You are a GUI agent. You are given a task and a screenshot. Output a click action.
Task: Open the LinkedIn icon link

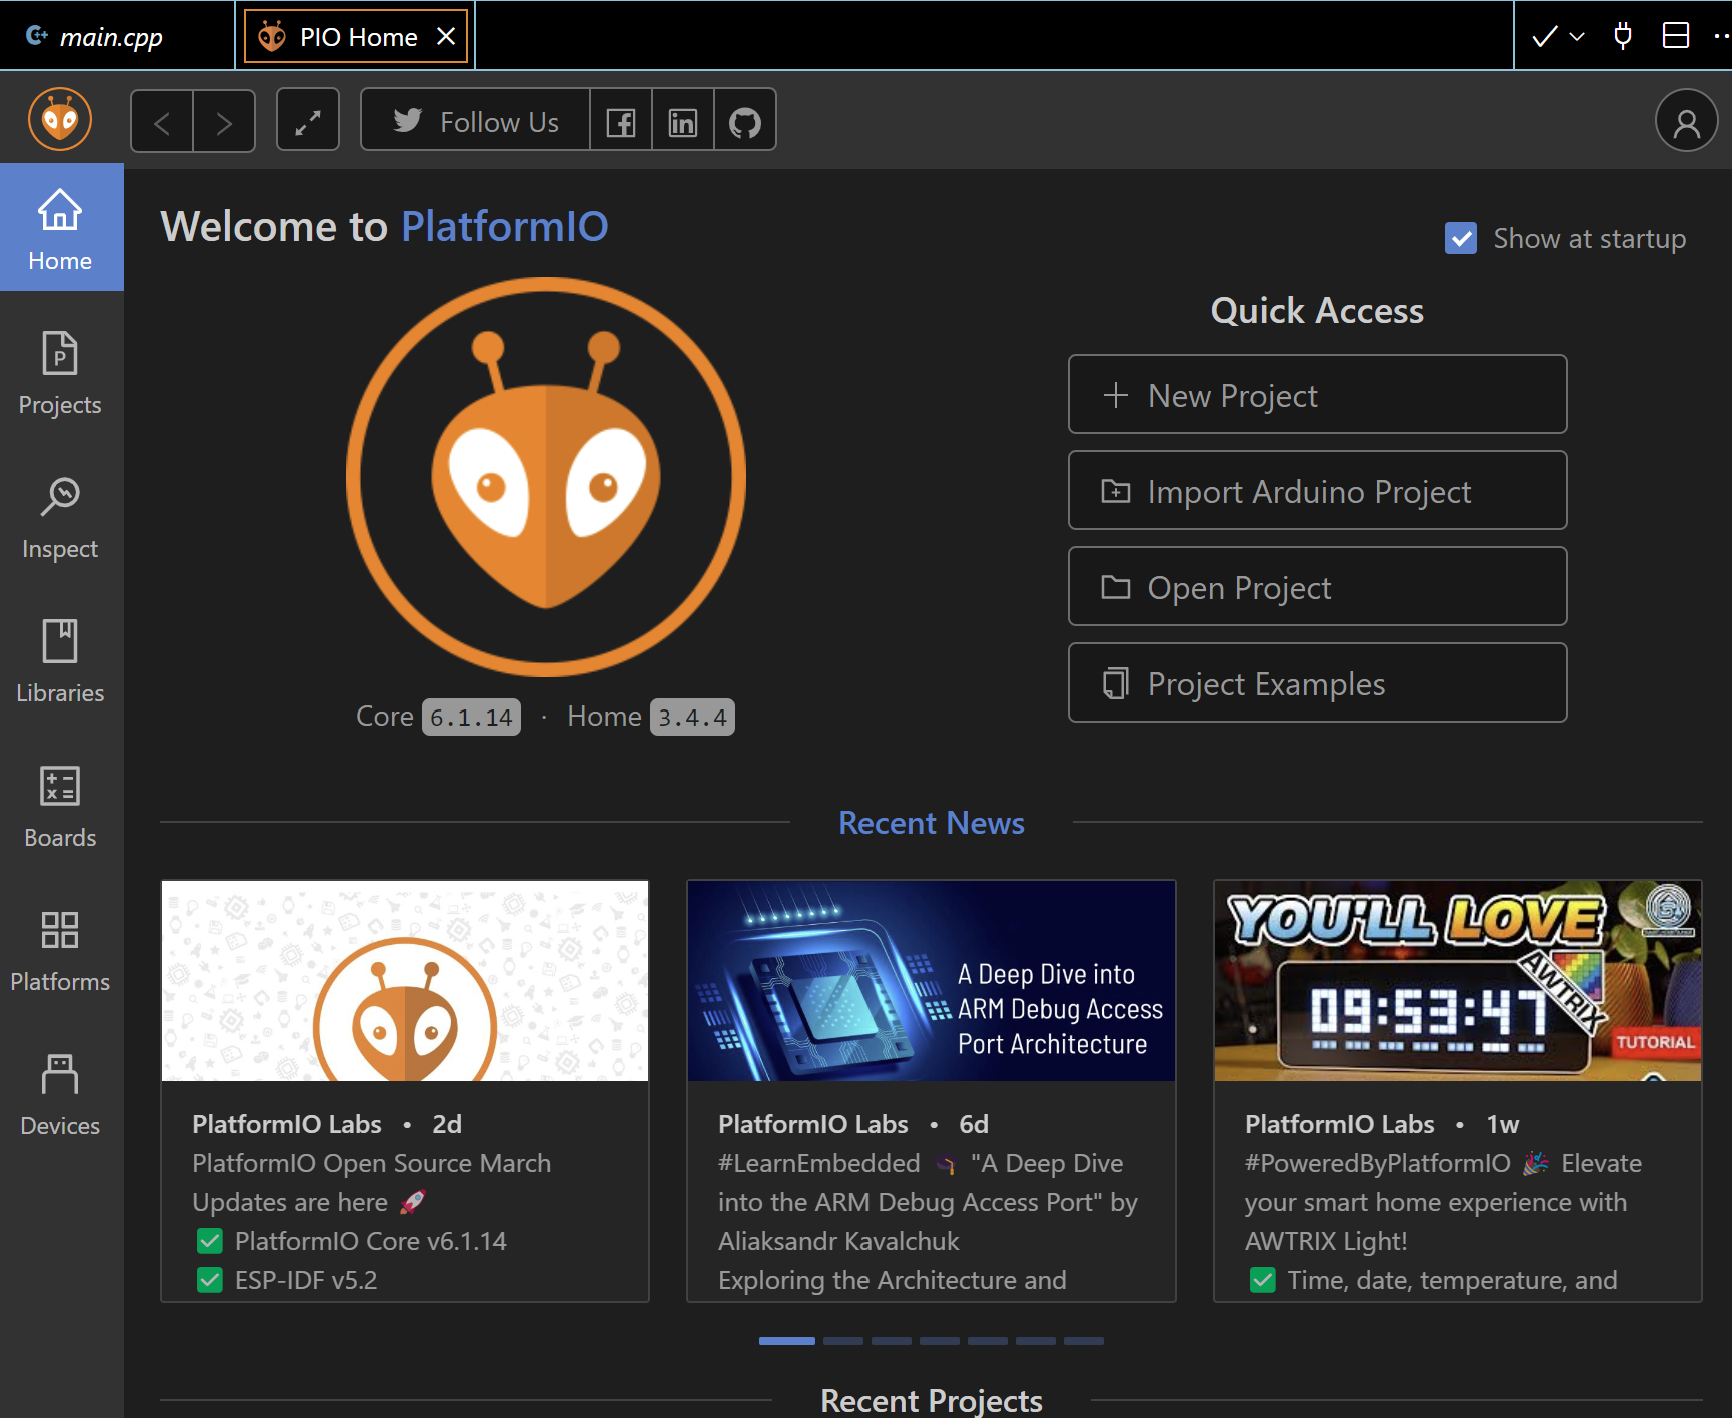coord(683,121)
